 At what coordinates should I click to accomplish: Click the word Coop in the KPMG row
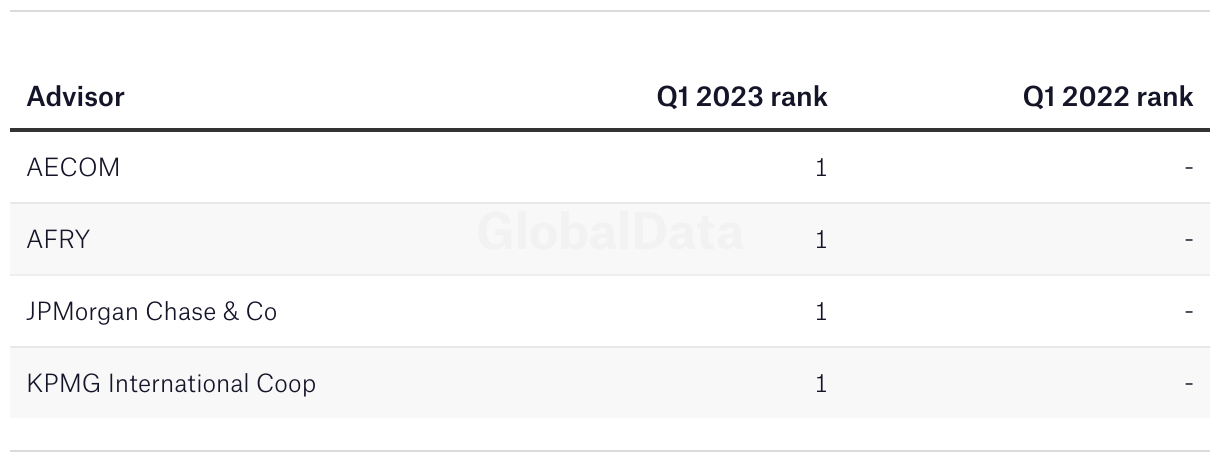tap(291, 384)
